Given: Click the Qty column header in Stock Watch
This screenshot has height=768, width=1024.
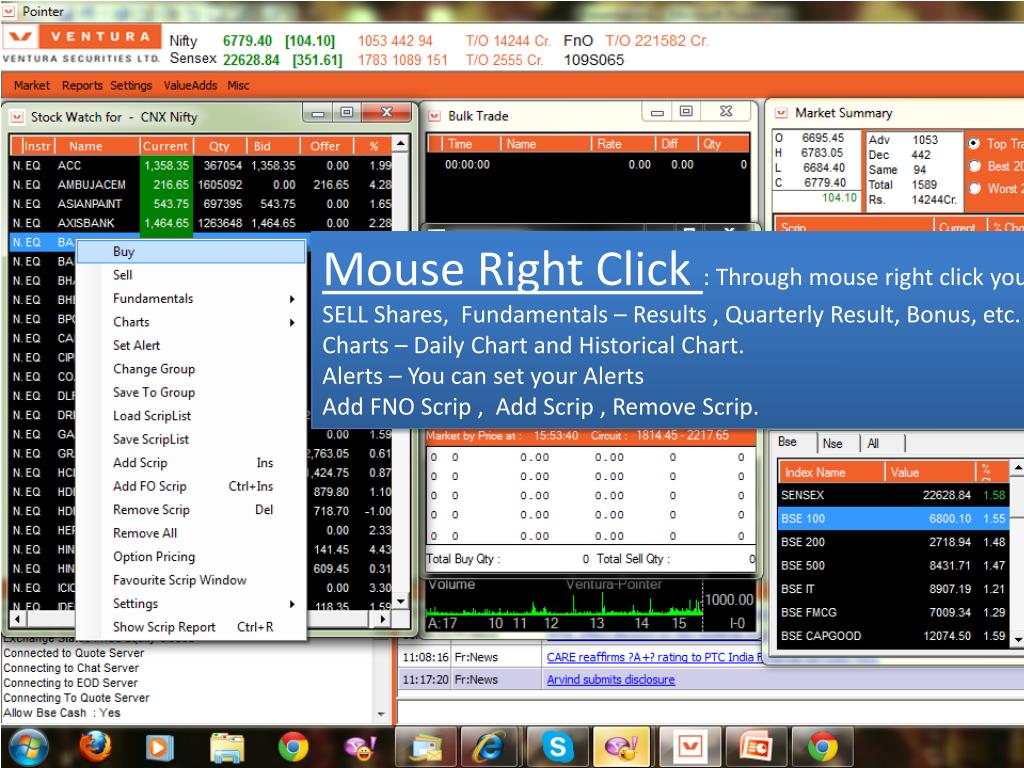Looking at the screenshot, I should click(x=219, y=146).
